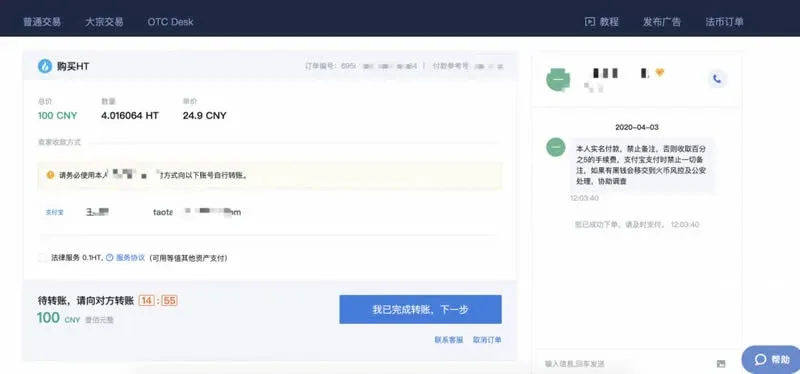Viewport: 800px width, 374px height.
Task: Confirm with 我已完成转账，下一步 button
Action: [x=420, y=309]
